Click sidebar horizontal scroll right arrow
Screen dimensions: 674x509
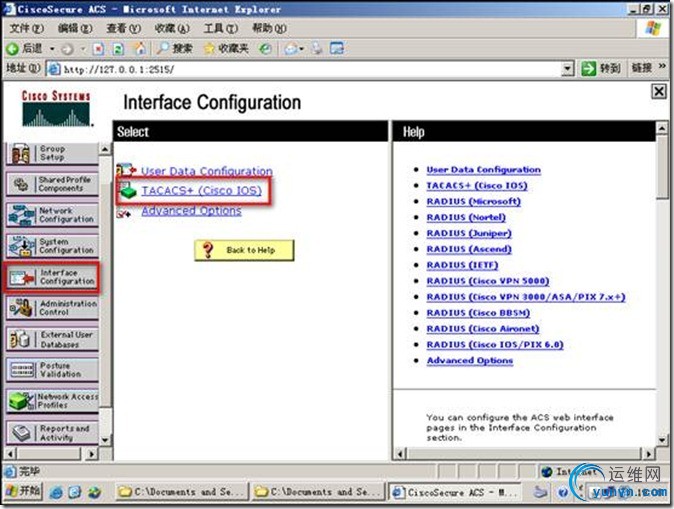click(91, 454)
